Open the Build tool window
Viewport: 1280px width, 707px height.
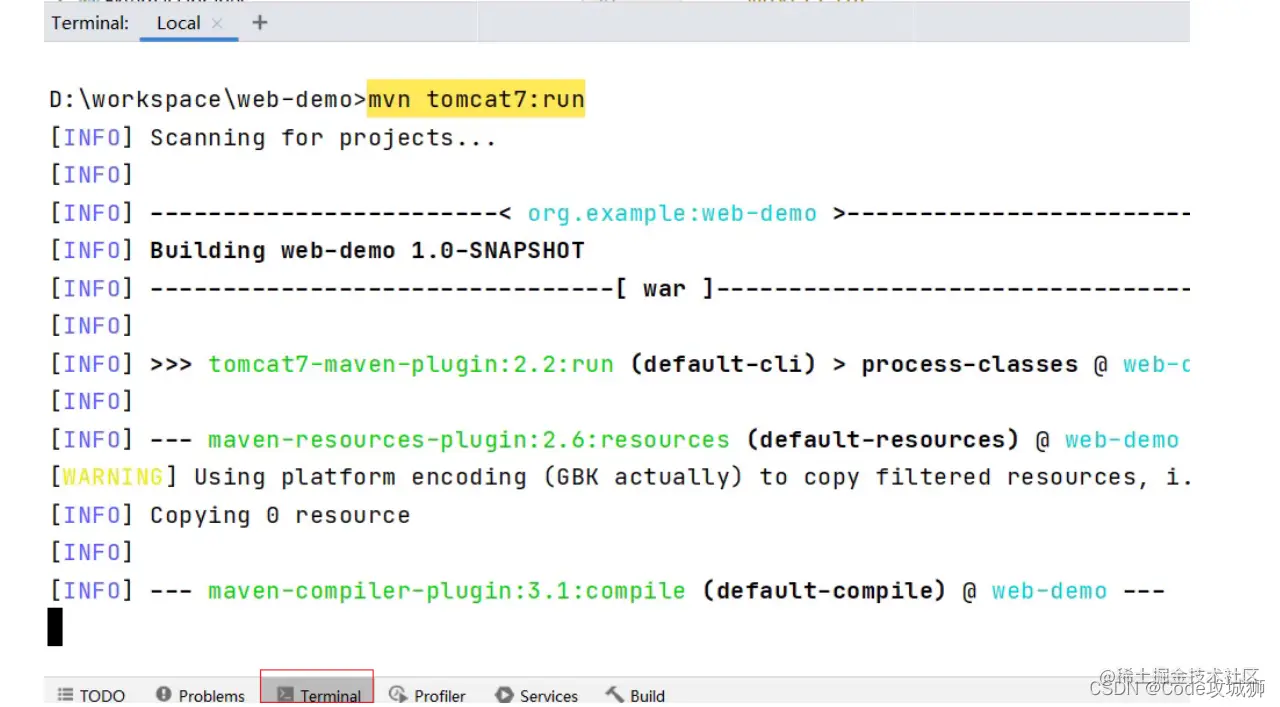[x=635, y=695]
